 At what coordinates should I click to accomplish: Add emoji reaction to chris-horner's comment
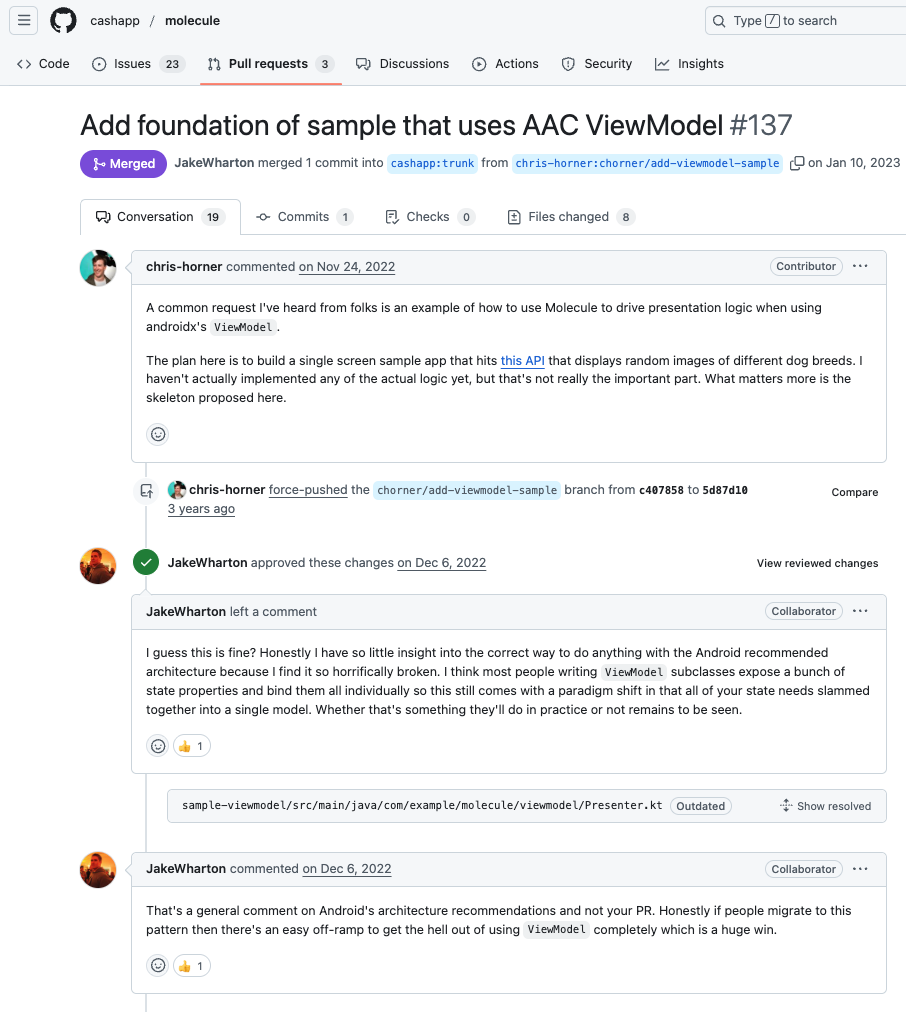[x=158, y=434]
